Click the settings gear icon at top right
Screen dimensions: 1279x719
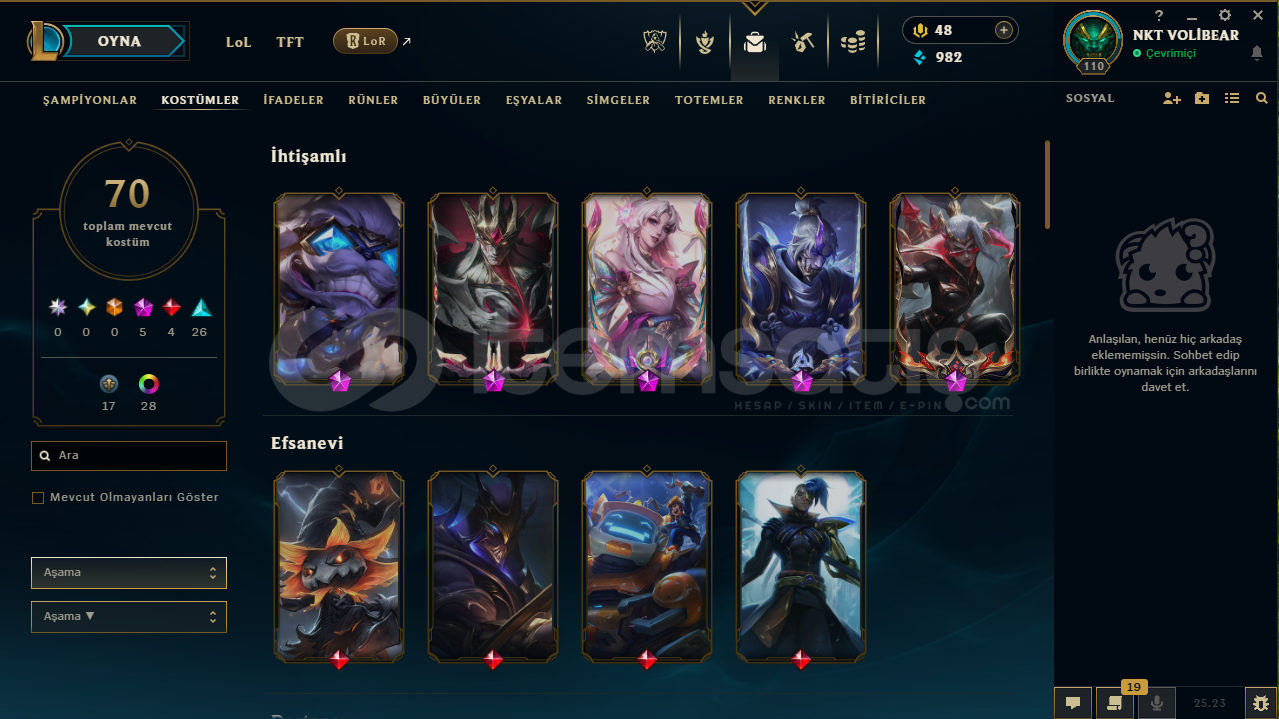tap(1225, 15)
